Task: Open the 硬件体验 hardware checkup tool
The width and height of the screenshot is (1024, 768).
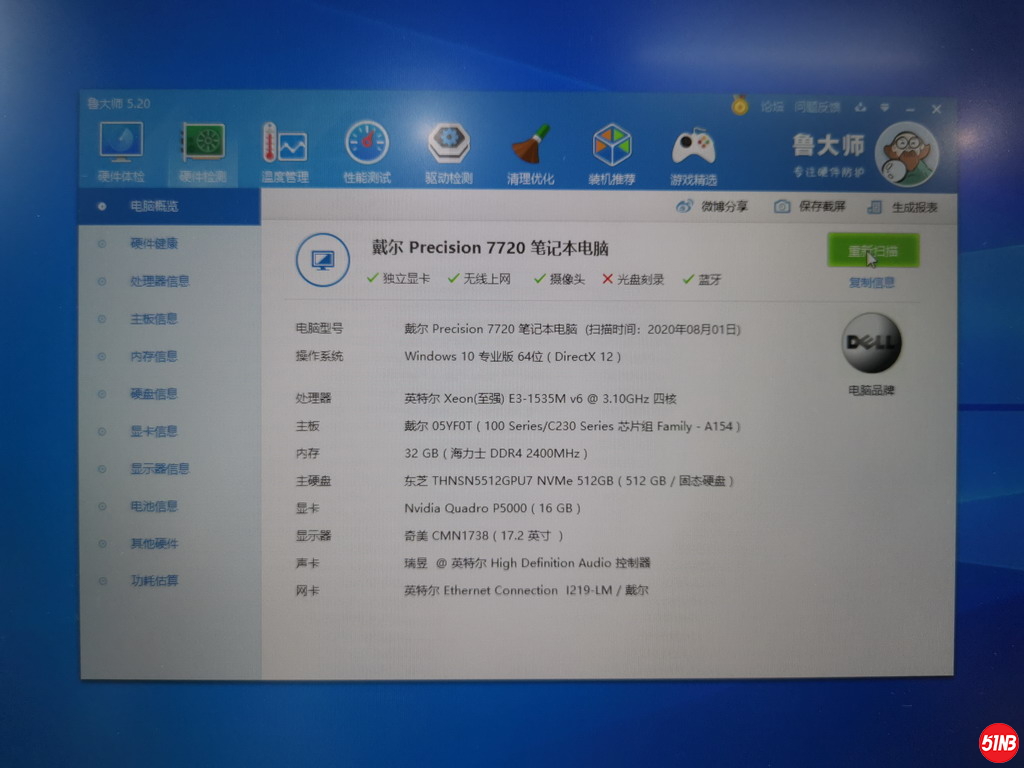Action: 121,152
